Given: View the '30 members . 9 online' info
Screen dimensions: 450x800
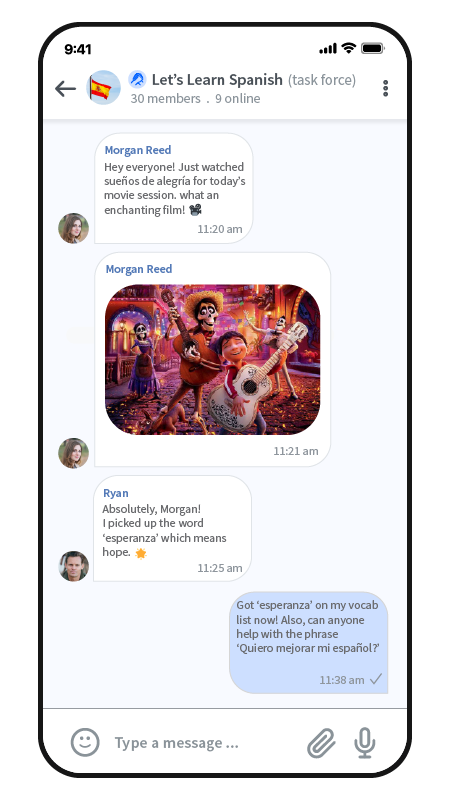Looking at the screenshot, I should click(x=195, y=98).
